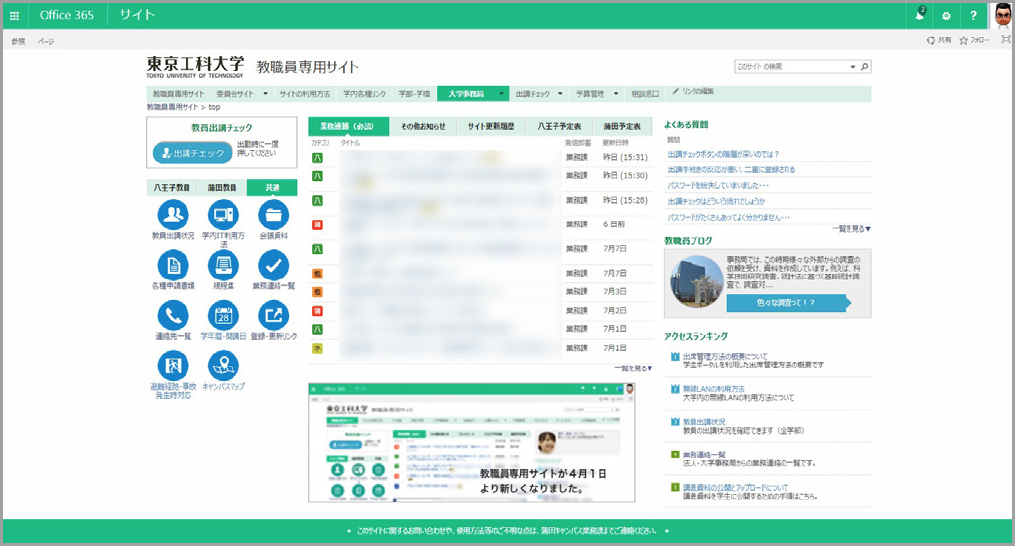Click the blog building photo thumbnail

(x=697, y=281)
